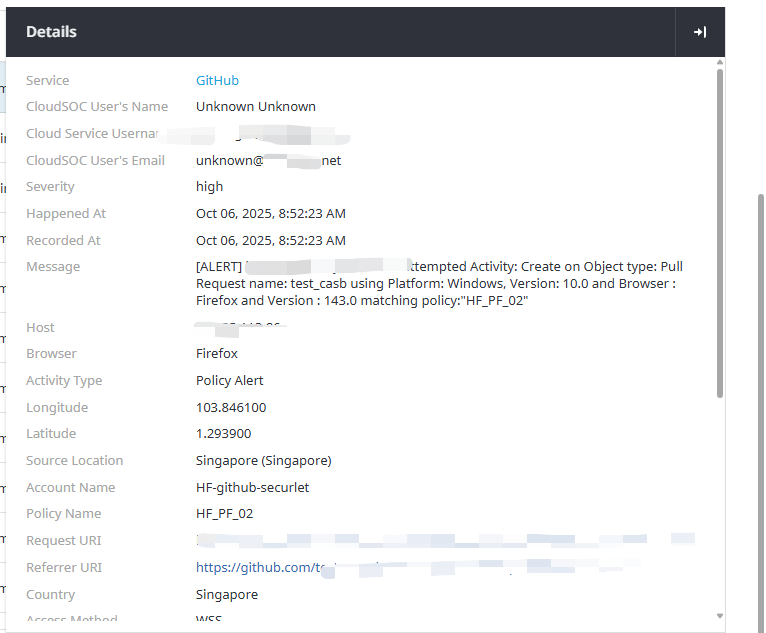Click the Country field value Singapore

226,595
